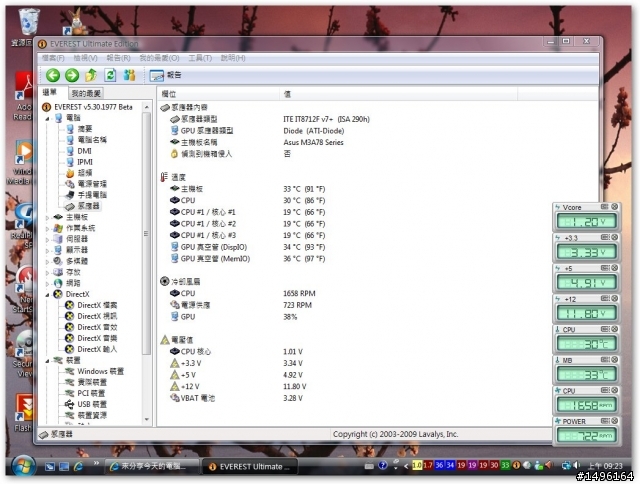Open the 我的最愛(O) menu
This screenshot has height=484, width=640.
pos(159,58)
